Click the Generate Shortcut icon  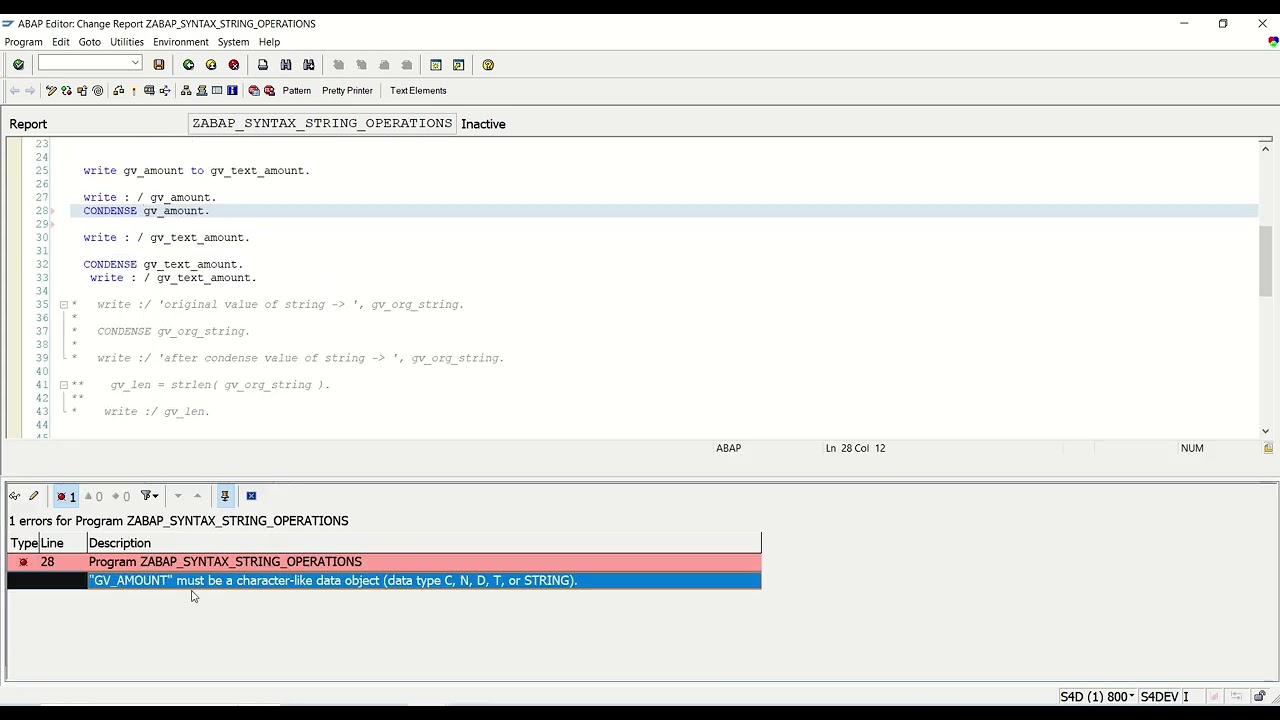[x=459, y=65]
